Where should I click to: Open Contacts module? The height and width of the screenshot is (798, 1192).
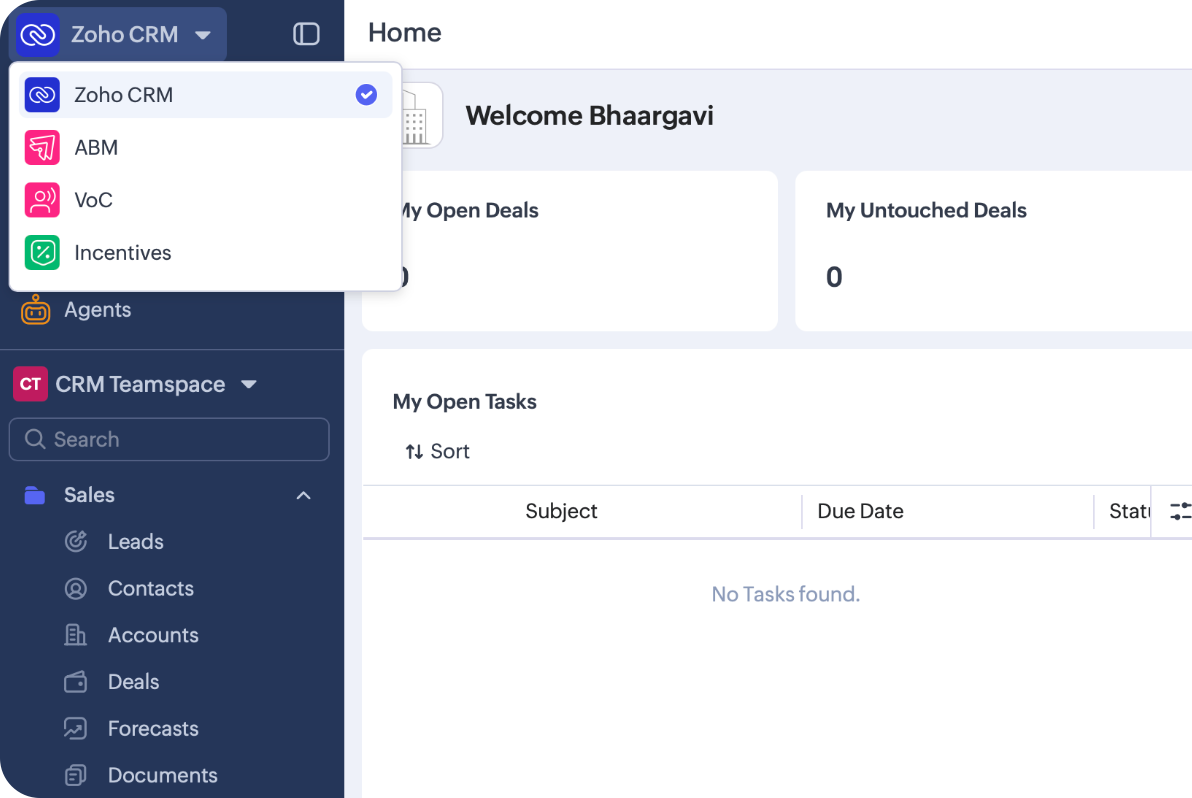pyautogui.click(x=151, y=588)
